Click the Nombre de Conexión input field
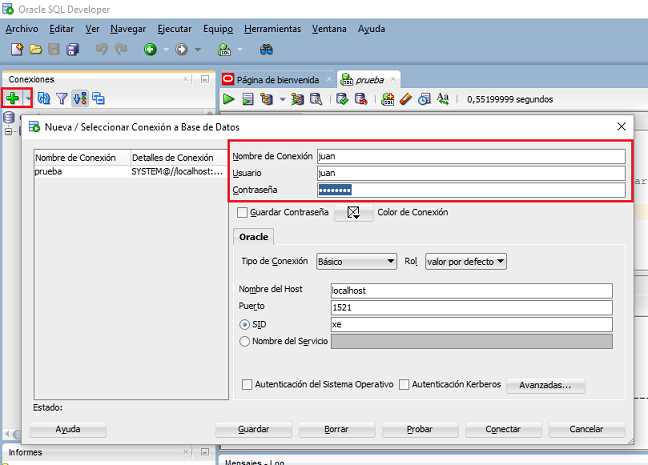The height and width of the screenshot is (465, 648). (x=471, y=156)
